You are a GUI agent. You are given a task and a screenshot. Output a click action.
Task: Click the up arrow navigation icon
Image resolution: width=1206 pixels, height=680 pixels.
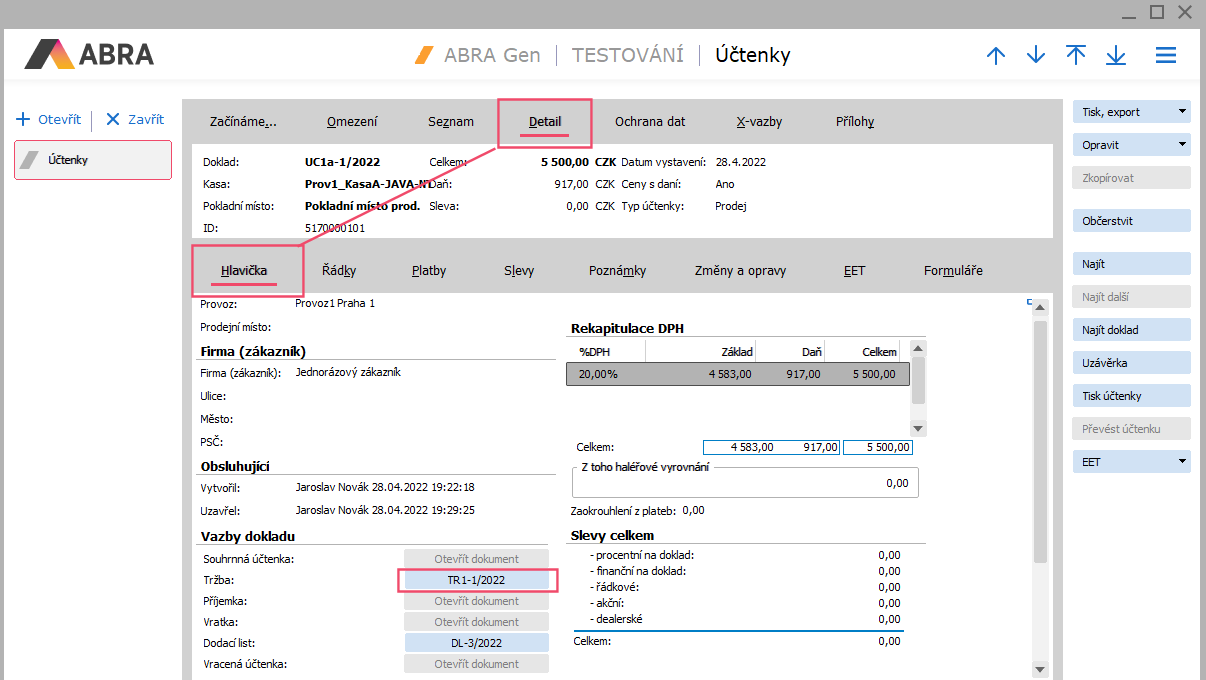[995, 56]
